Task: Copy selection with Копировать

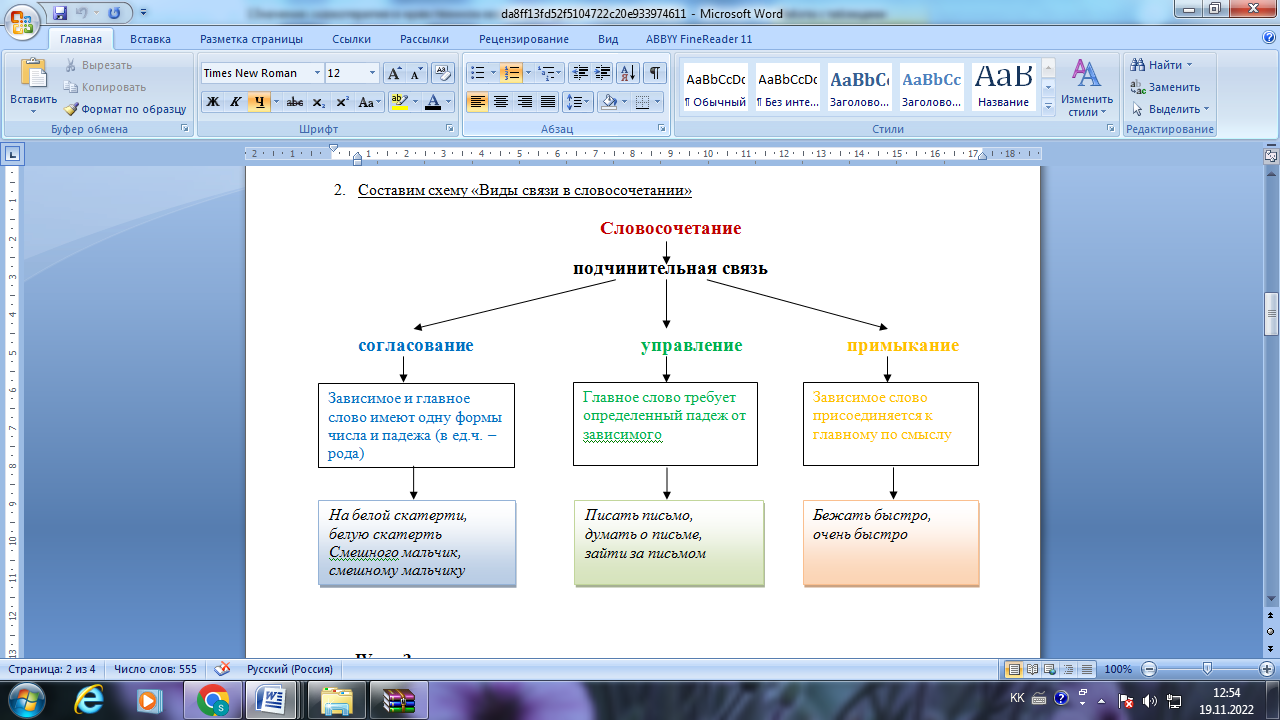Action: [x=105, y=87]
